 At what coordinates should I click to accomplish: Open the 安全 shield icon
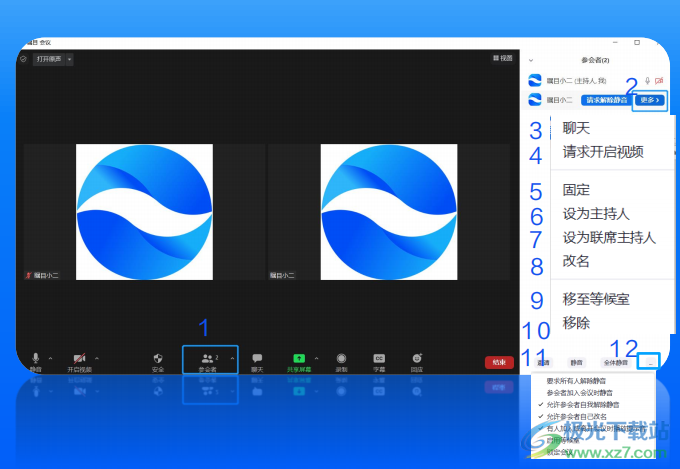click(157, 358)
